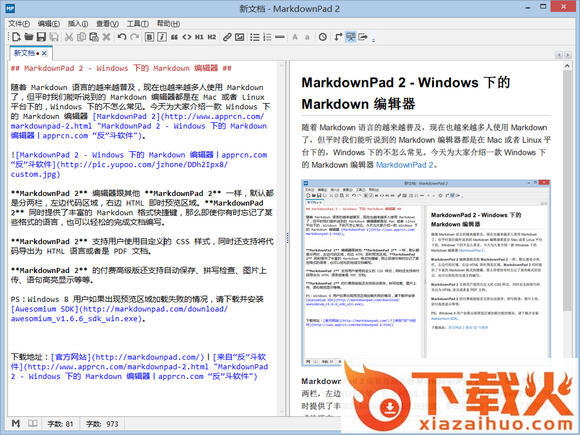580x435 pixels.
Task: Open a file using the folder icon
Action: point(29,37)
